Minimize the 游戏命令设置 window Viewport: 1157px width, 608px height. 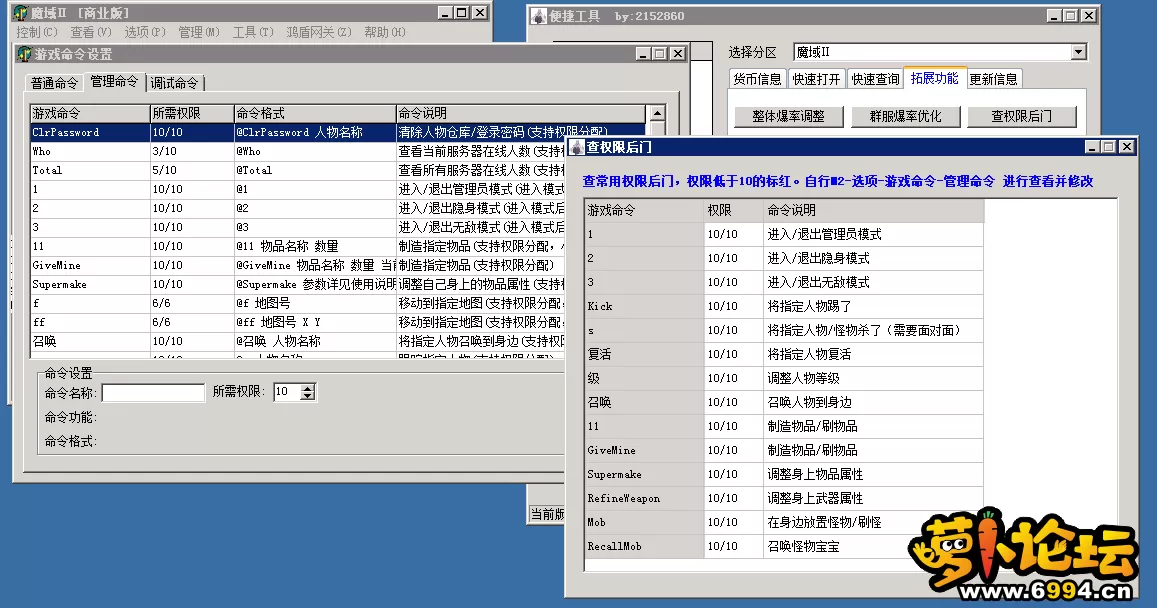coord(643,54)
